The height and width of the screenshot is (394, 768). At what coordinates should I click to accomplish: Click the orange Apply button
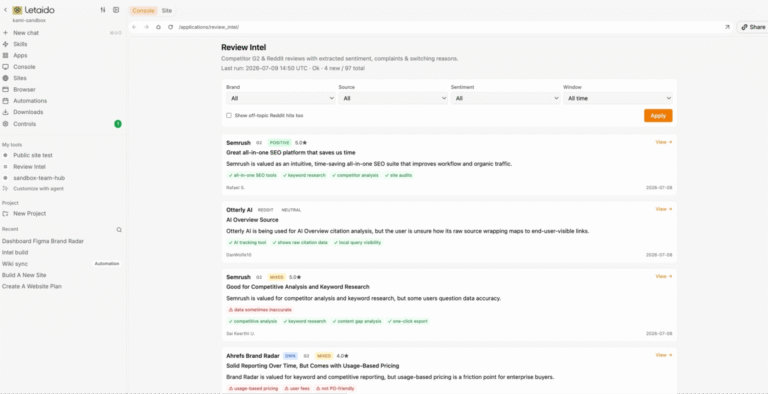(x=658, y=116)
